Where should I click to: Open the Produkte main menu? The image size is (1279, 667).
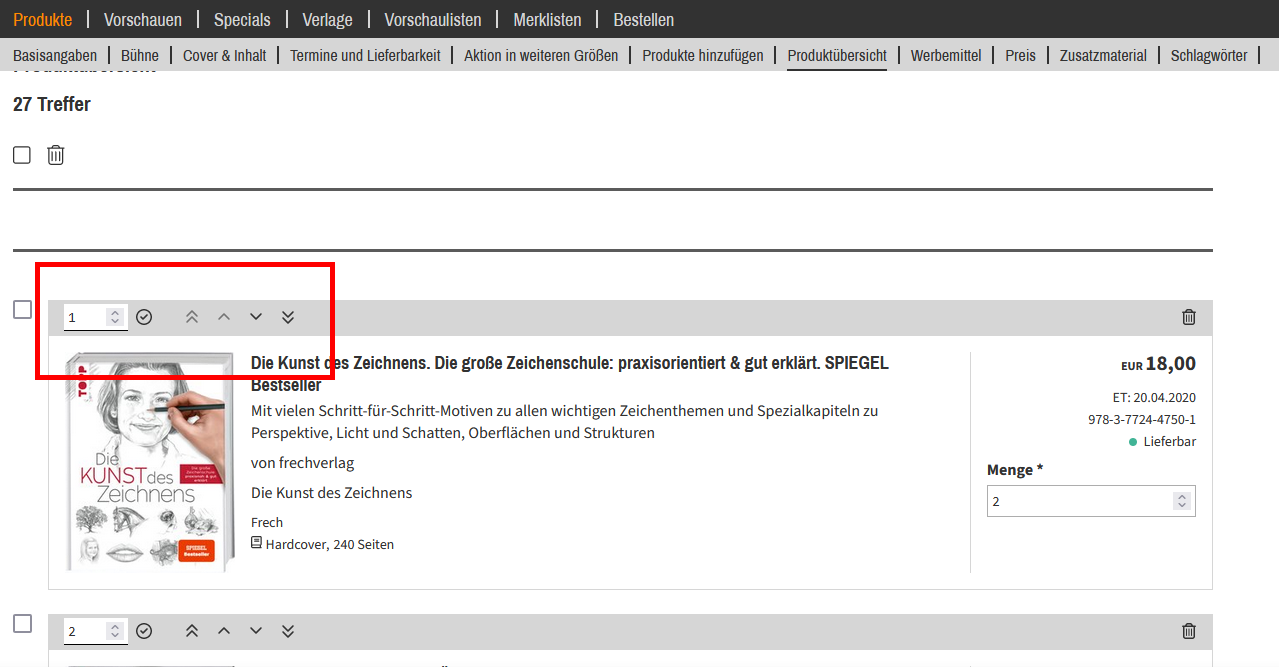coord(43,20)
